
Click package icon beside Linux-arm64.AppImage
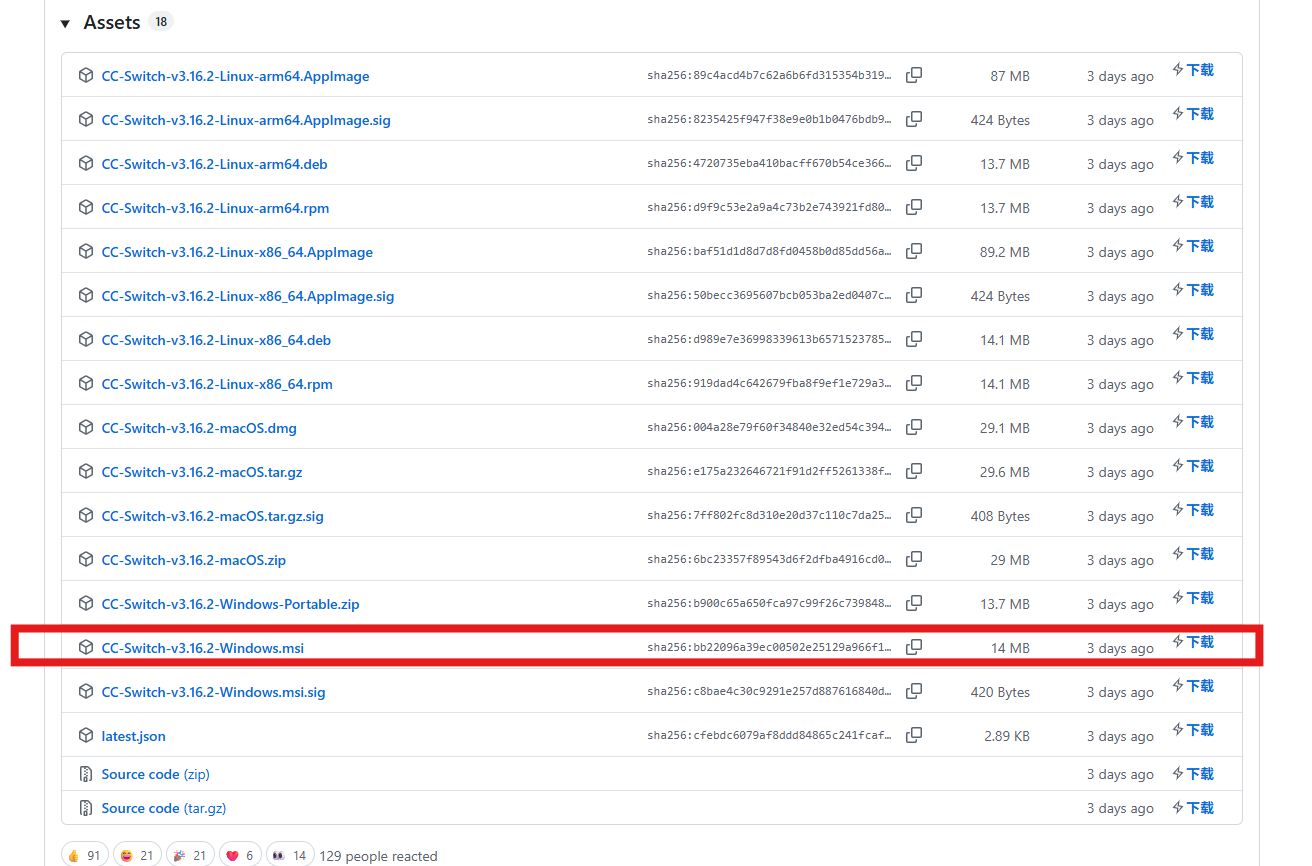(86, 76)
